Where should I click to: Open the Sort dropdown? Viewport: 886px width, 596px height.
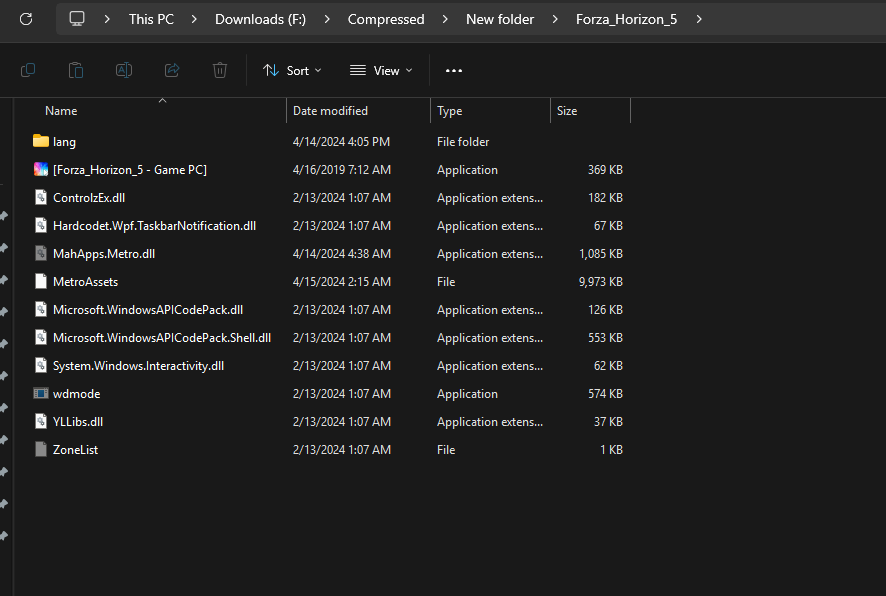coord(292,71)
